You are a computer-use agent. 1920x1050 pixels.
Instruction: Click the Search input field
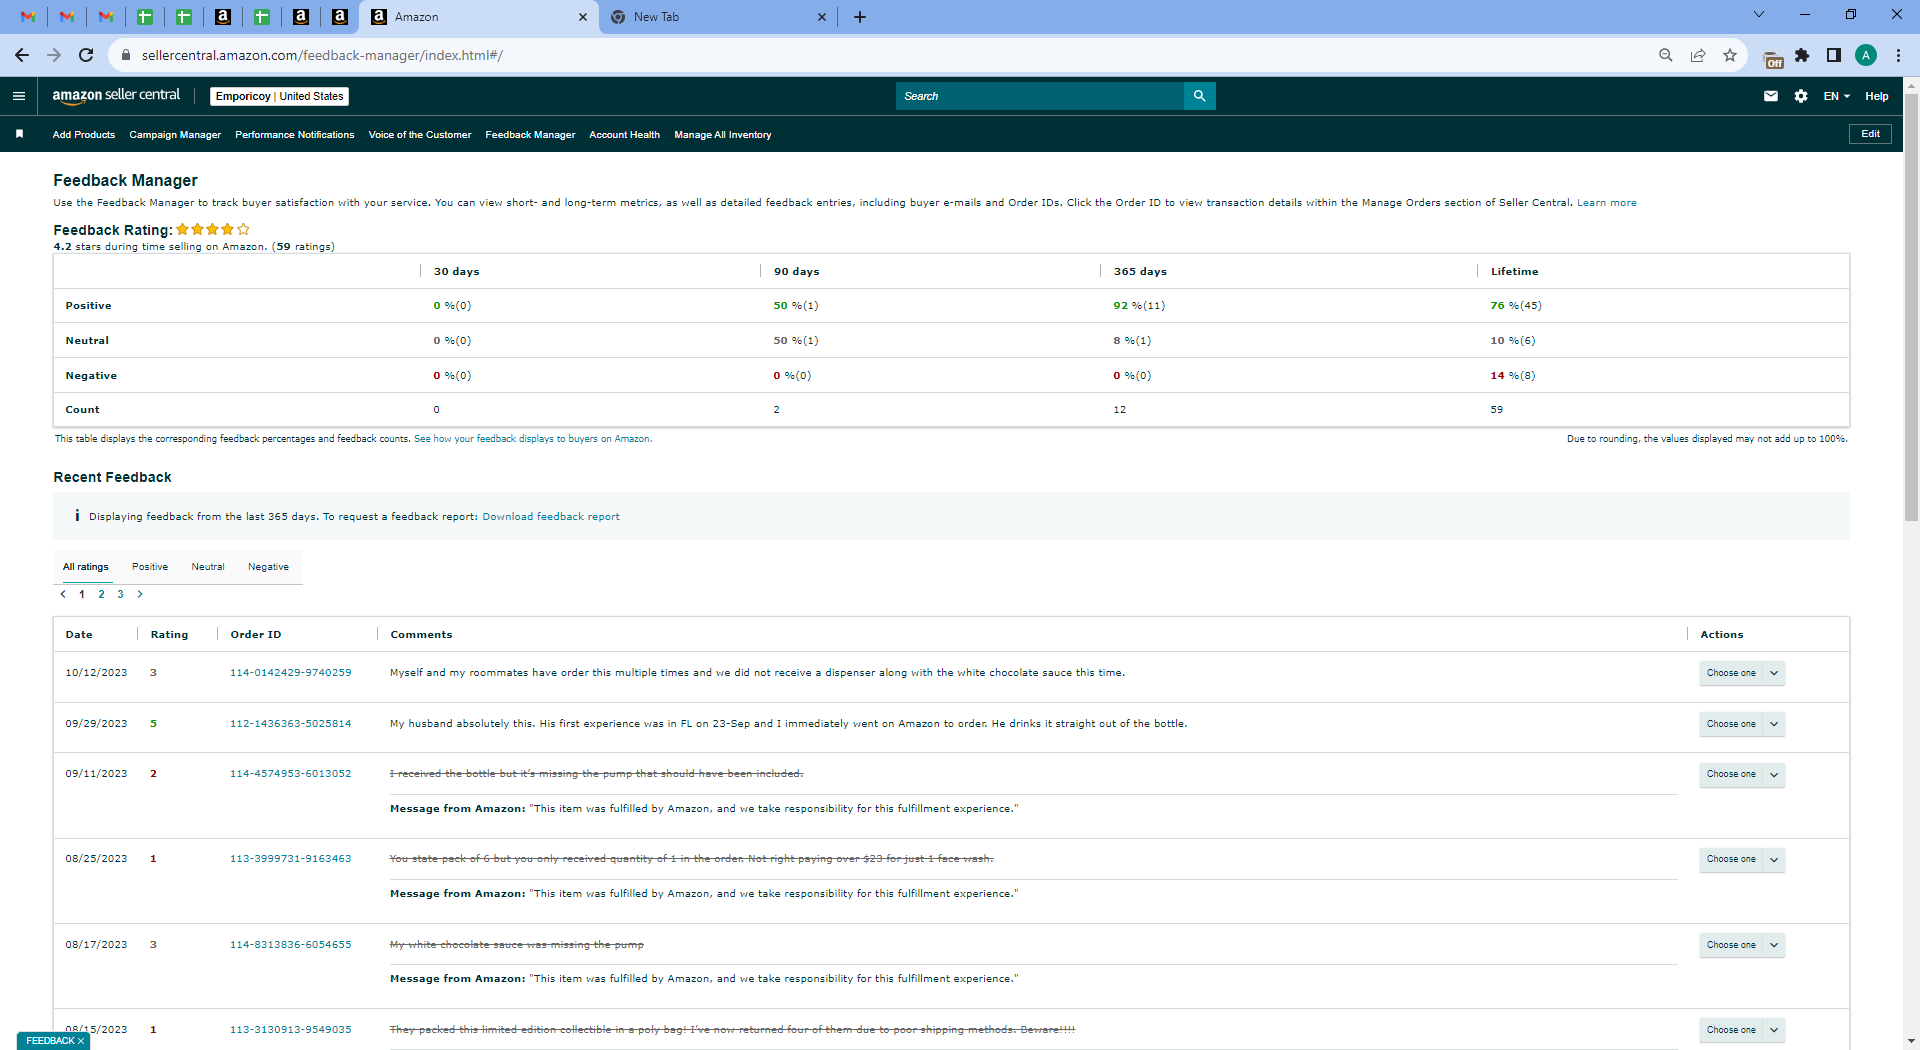[x=1040, y=96]
